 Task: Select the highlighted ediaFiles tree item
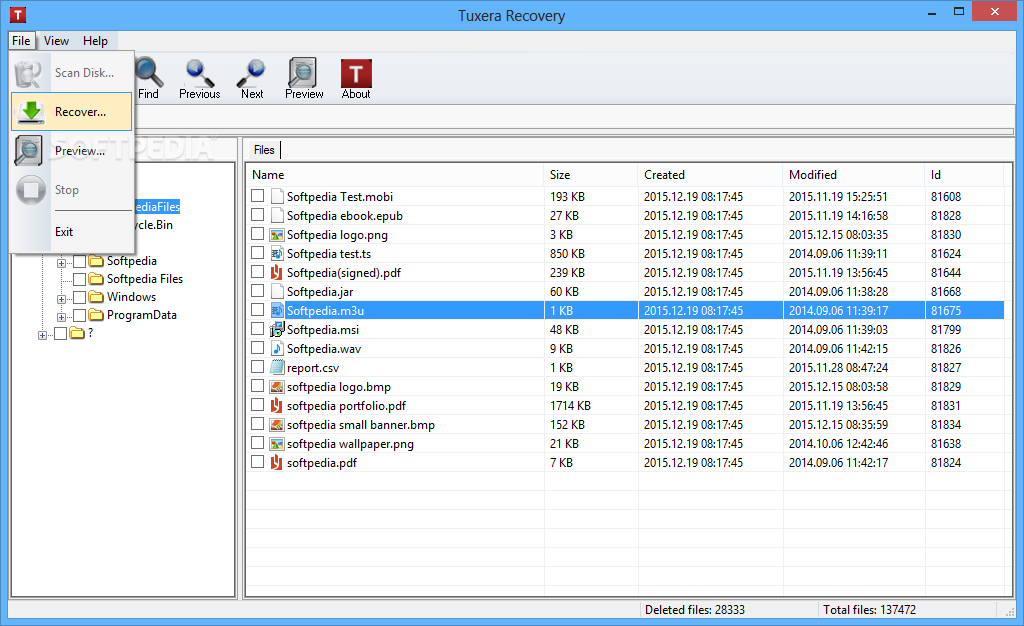(157, 206)
